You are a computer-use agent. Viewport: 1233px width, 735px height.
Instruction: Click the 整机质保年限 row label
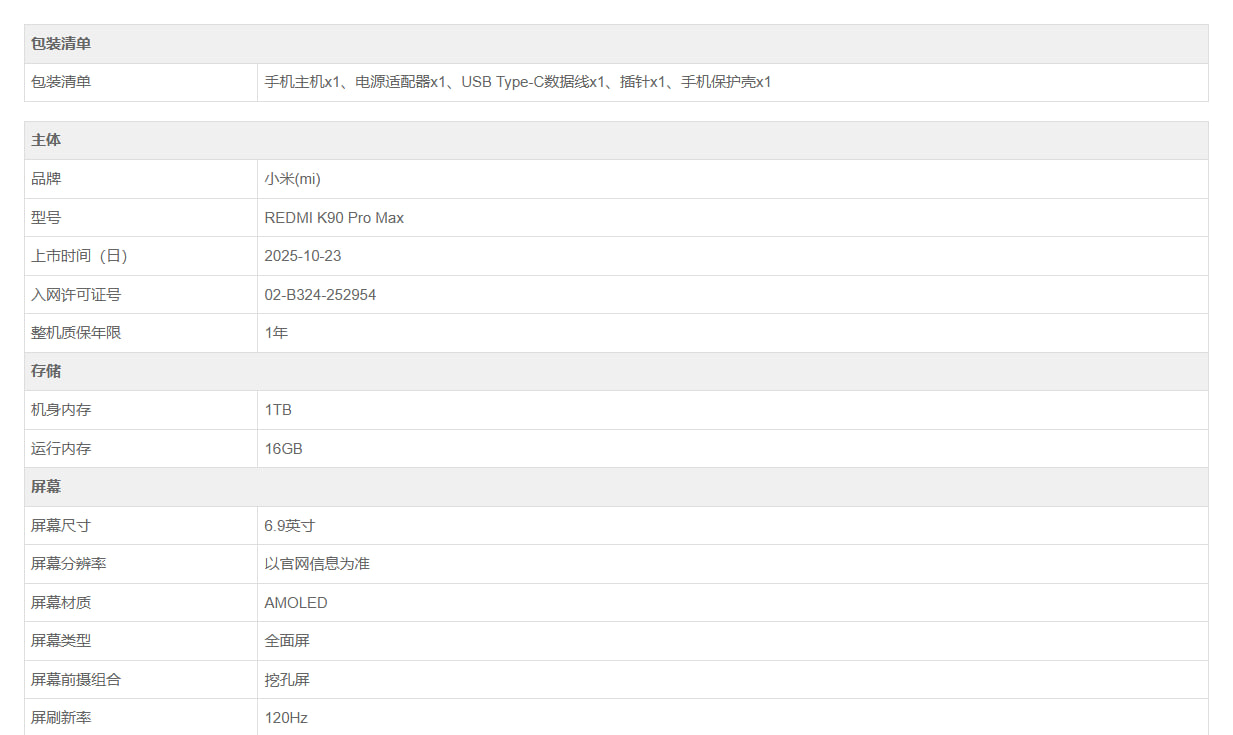[x=76, y=333]
